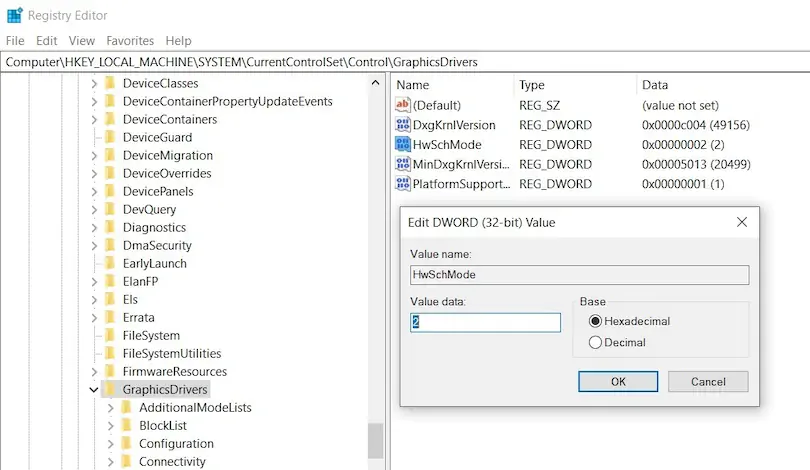Open the View menu
This screenshot has width=810, height=470.
click(82, 40)
